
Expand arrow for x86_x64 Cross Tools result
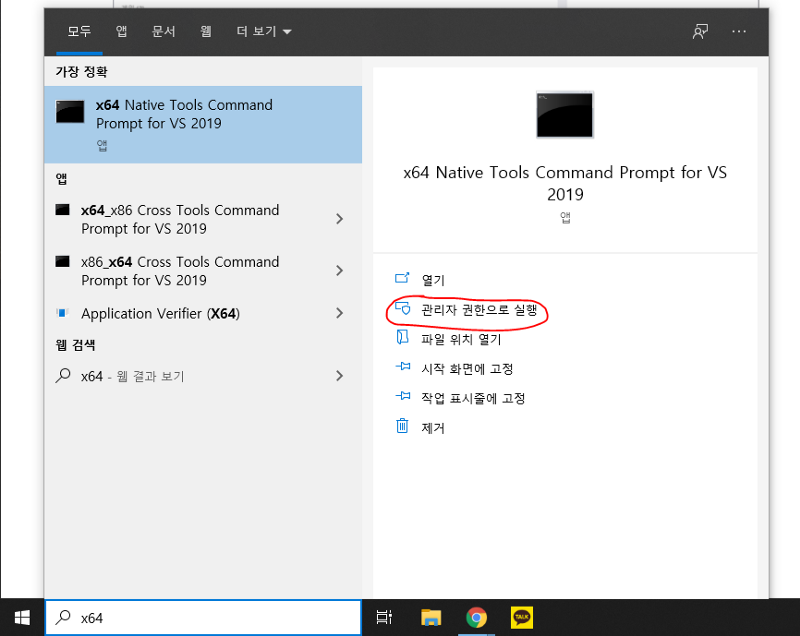340,271
